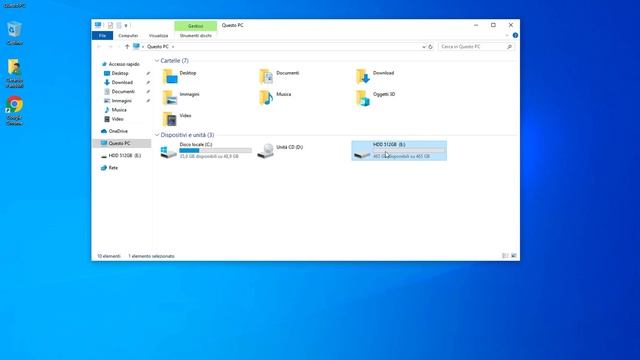Switch to details view in status bar
The image size is (640, 360).
(505, 256)
